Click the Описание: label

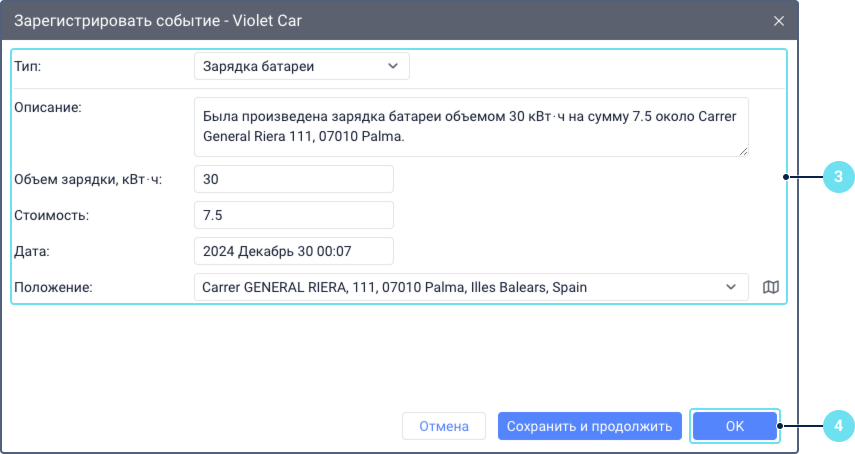click(47, 107)
